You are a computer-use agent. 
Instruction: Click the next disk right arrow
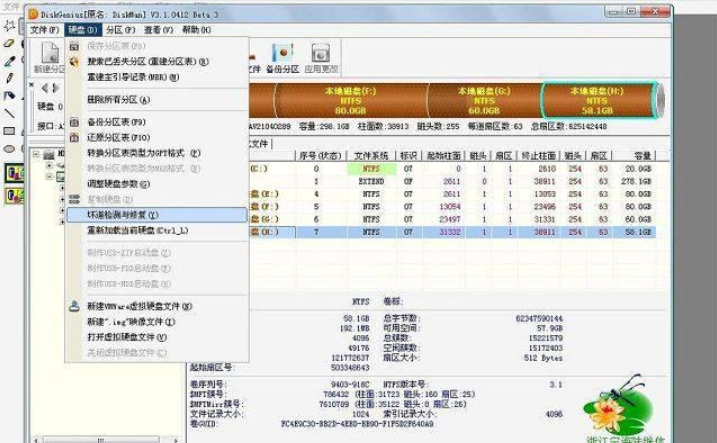coord(55,89)
